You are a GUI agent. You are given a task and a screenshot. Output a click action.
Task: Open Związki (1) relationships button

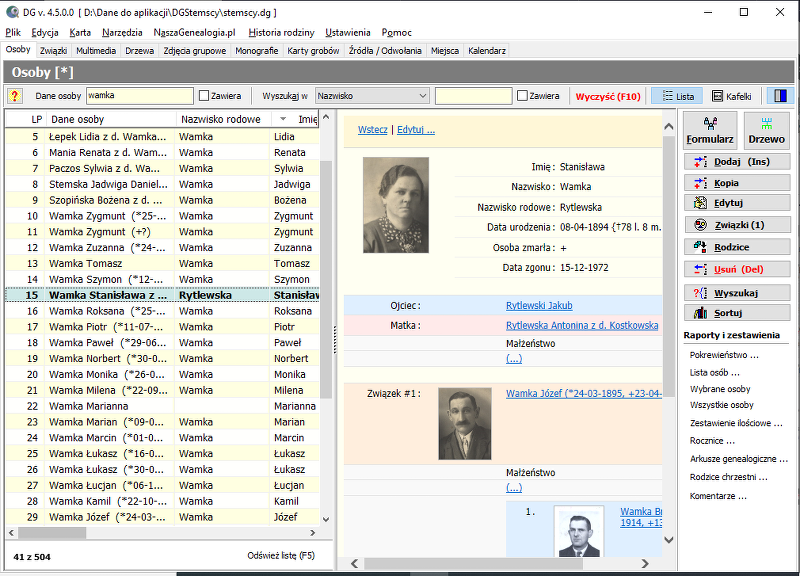[737, 225]
